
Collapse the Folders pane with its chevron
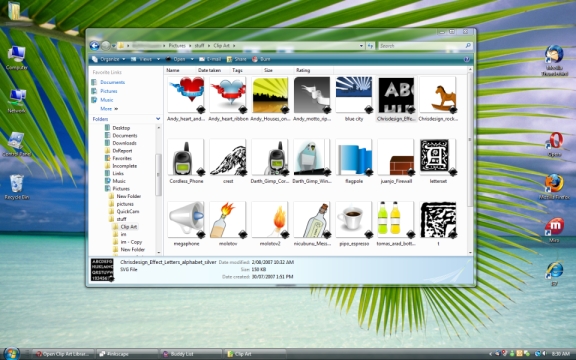tap(158, 119)
